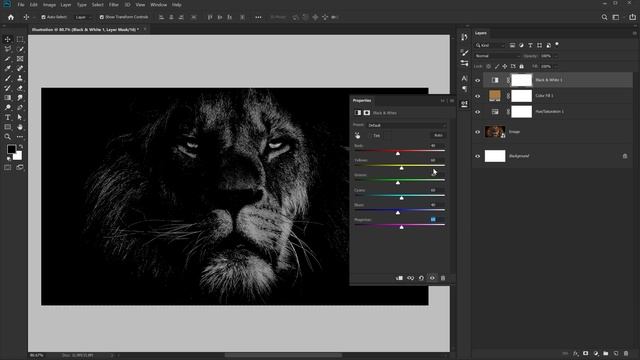Select the Black & White 1 layer name
The image size is (640, 360).
[x=549, y=80]
